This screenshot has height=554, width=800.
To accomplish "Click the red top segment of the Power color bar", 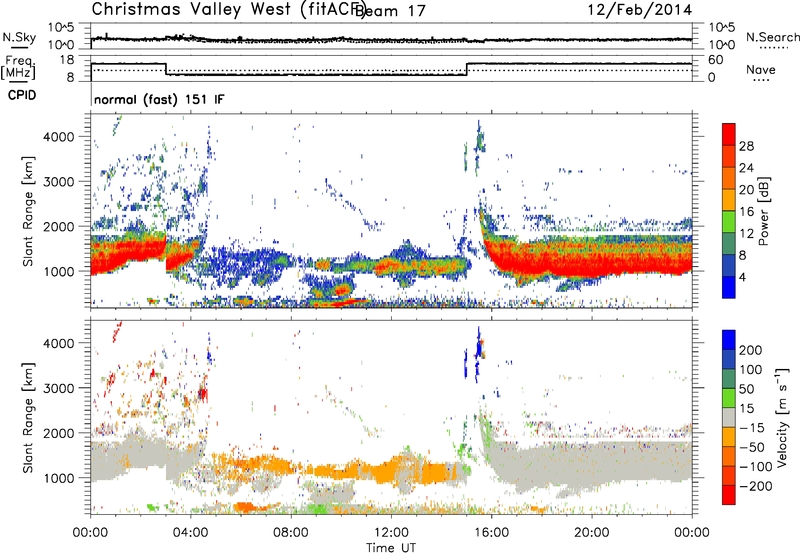I will pyautogui.click(x=729, y=134).
